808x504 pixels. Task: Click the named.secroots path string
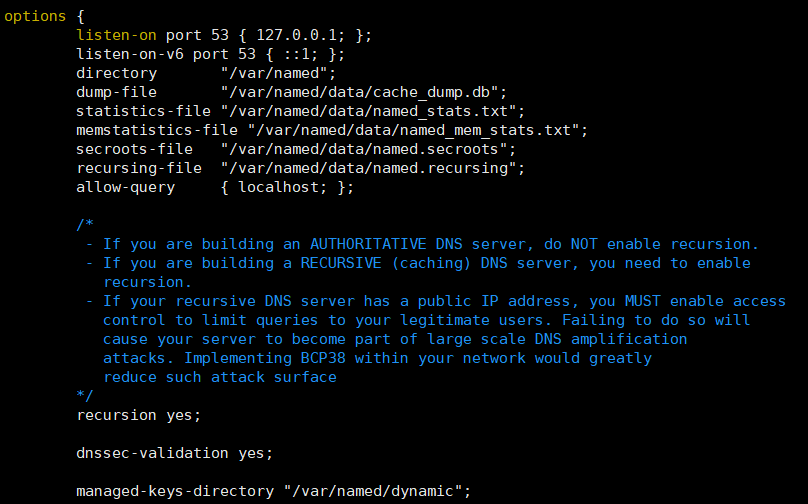coord(363,149)
